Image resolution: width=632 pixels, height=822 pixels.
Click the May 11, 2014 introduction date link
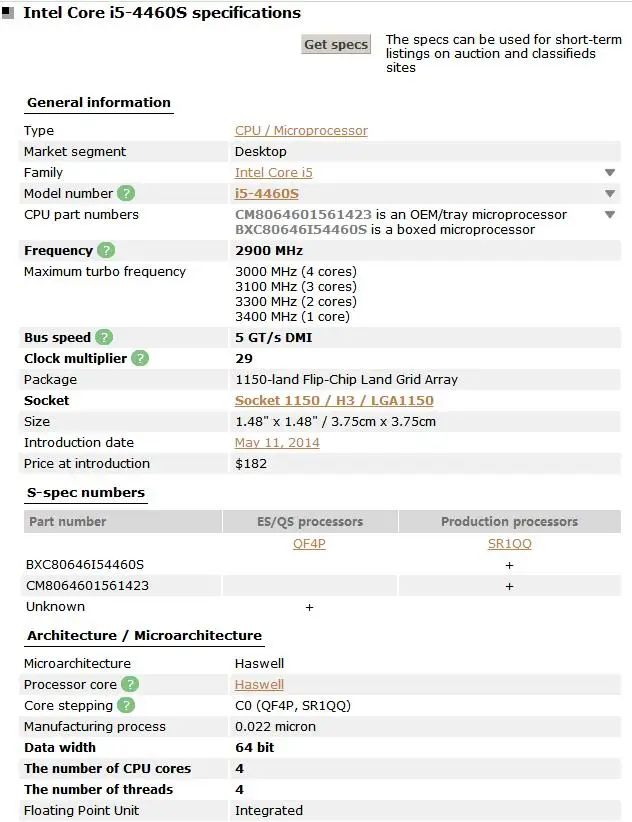tap(277, 443)
